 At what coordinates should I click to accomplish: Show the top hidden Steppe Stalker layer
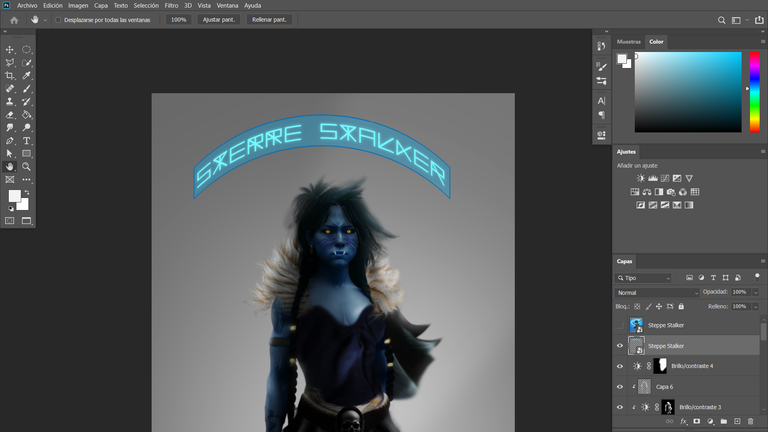coord(620,325)
